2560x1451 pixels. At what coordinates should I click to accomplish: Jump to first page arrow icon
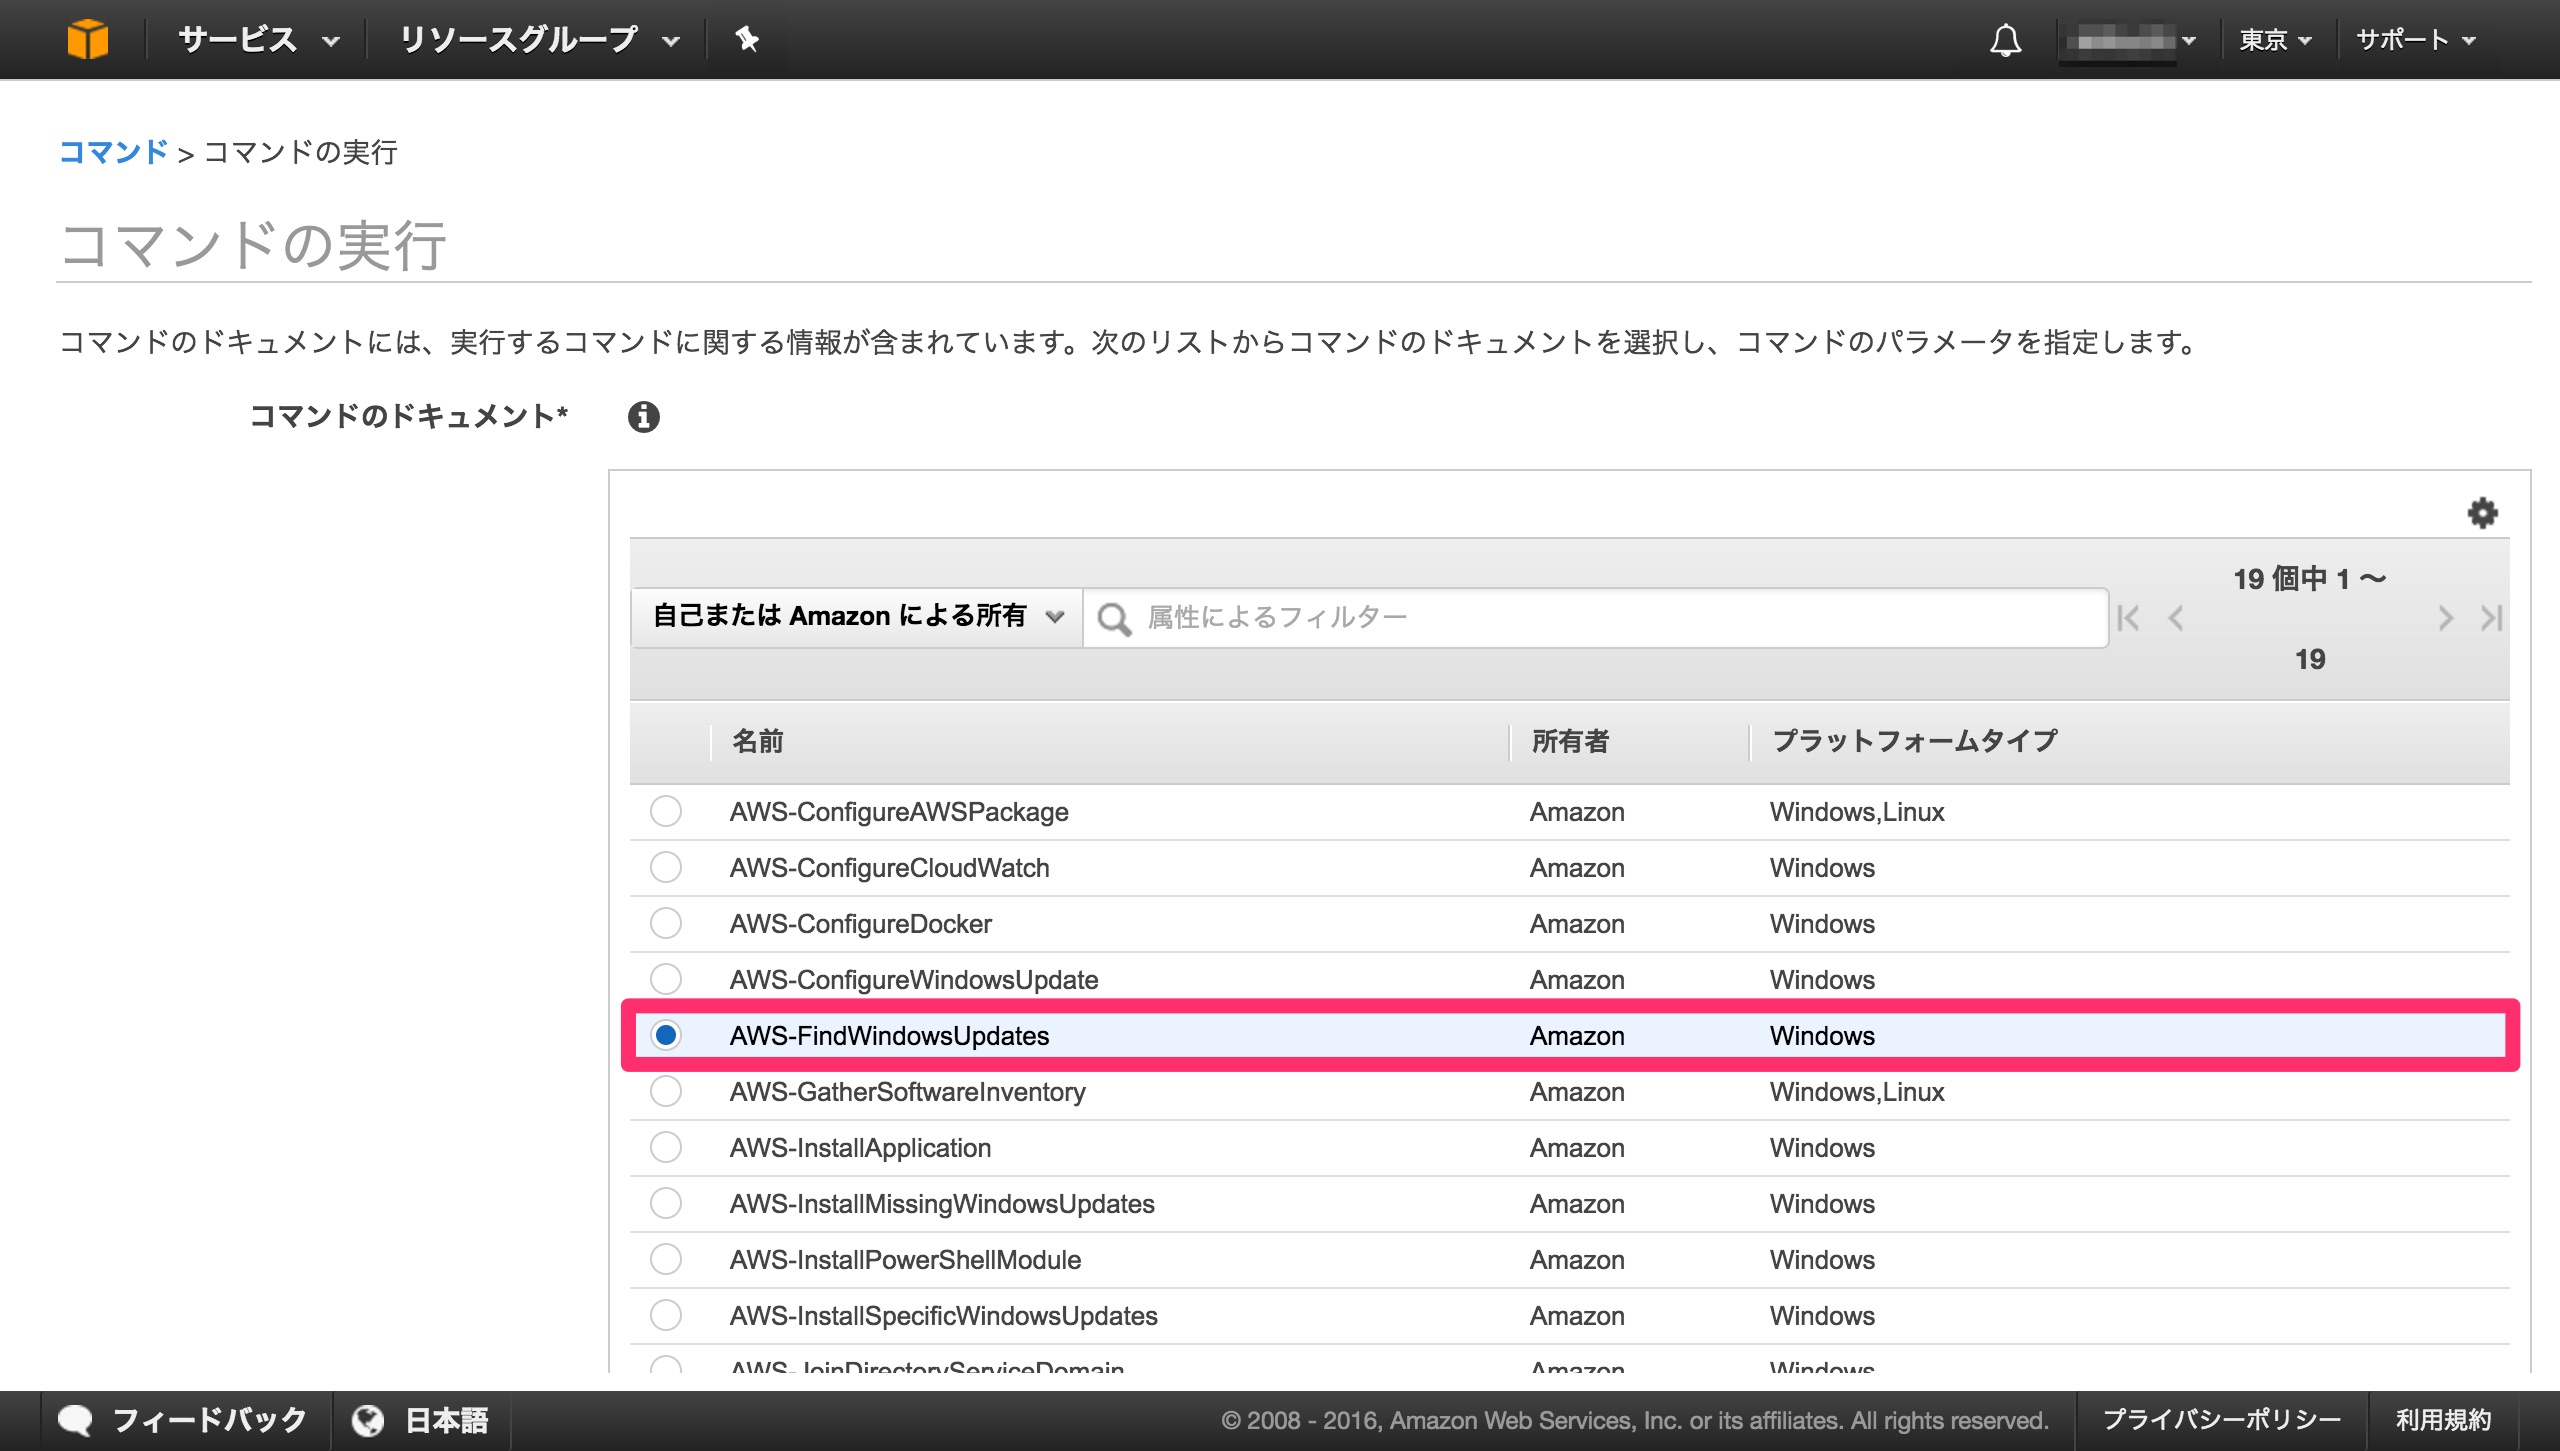(x=2128, y=618)
